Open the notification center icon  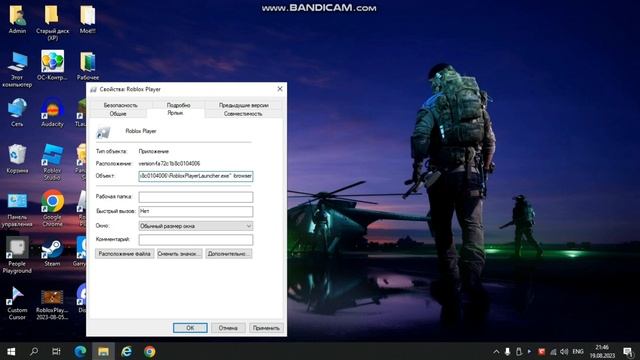point(628,351)
